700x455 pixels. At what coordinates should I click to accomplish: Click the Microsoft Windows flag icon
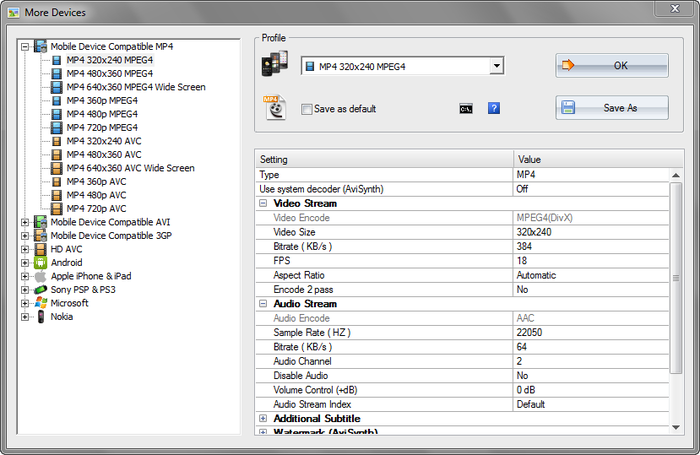40,303
